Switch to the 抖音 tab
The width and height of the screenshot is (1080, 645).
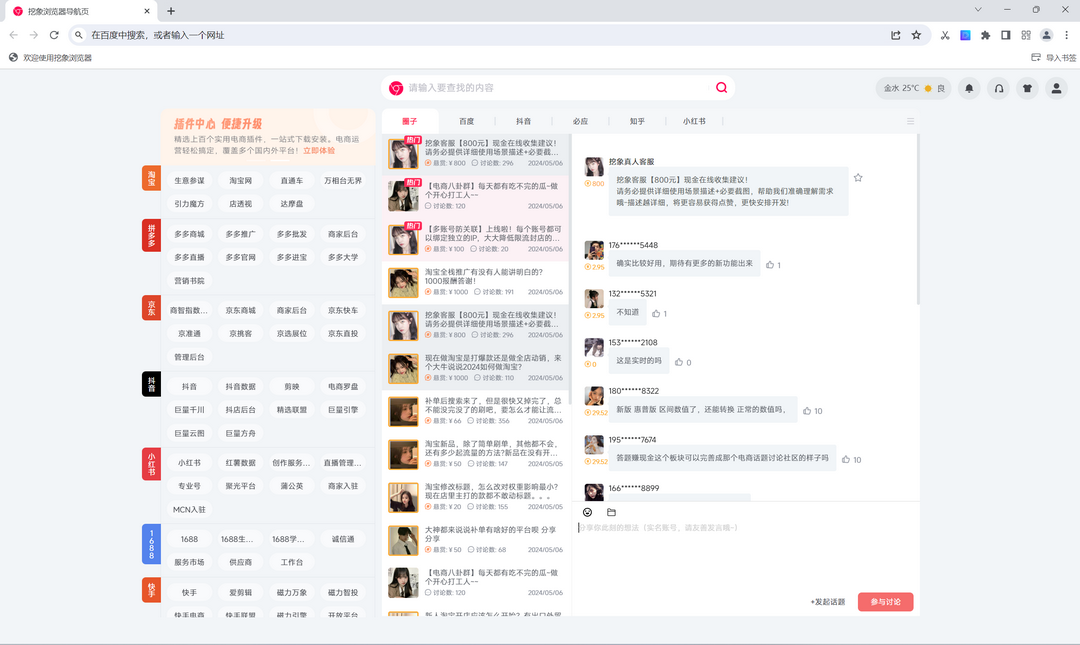[524, 121]
